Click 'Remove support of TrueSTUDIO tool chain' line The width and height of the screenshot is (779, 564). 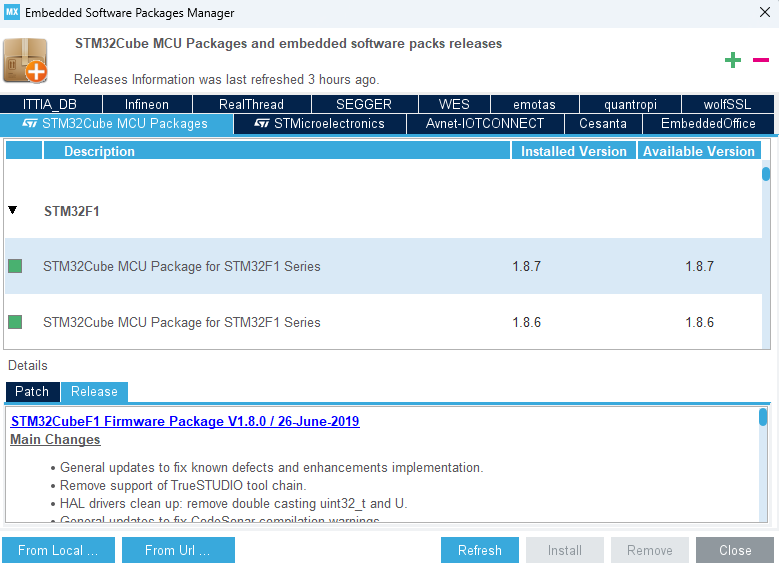coord(183,485)
